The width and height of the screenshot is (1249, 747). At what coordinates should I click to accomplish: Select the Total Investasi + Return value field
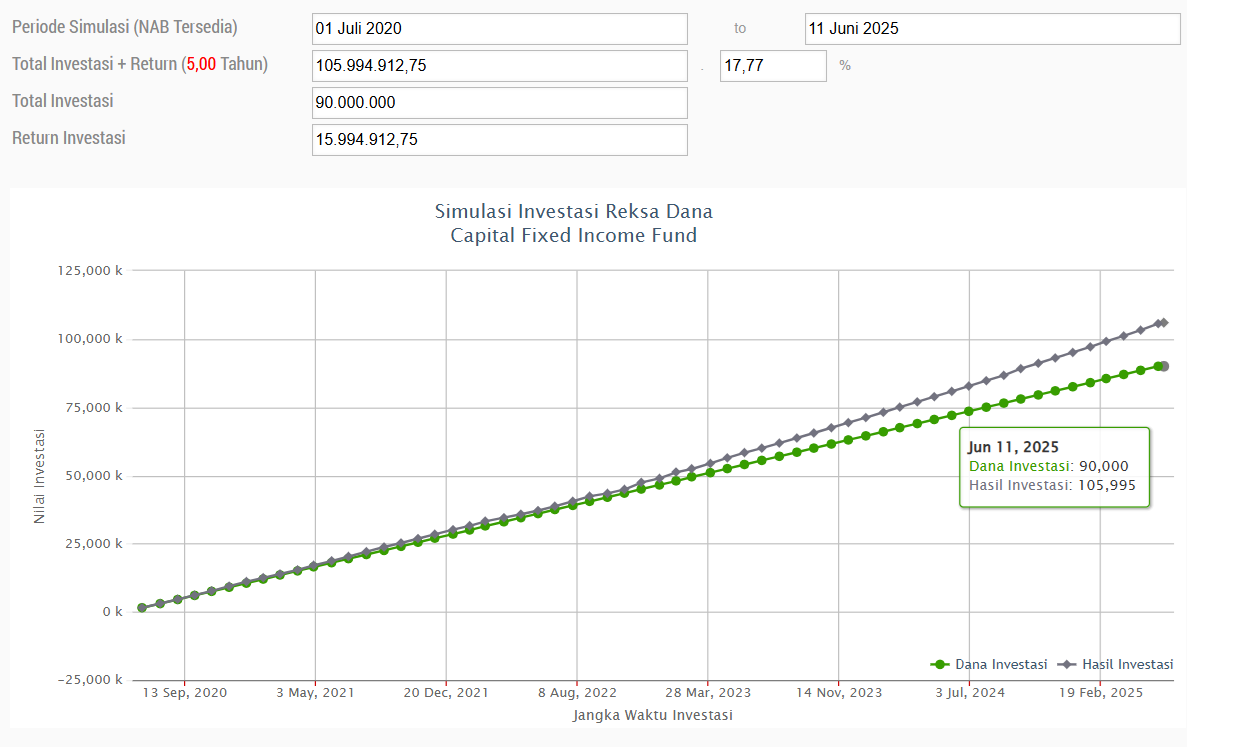500,66
